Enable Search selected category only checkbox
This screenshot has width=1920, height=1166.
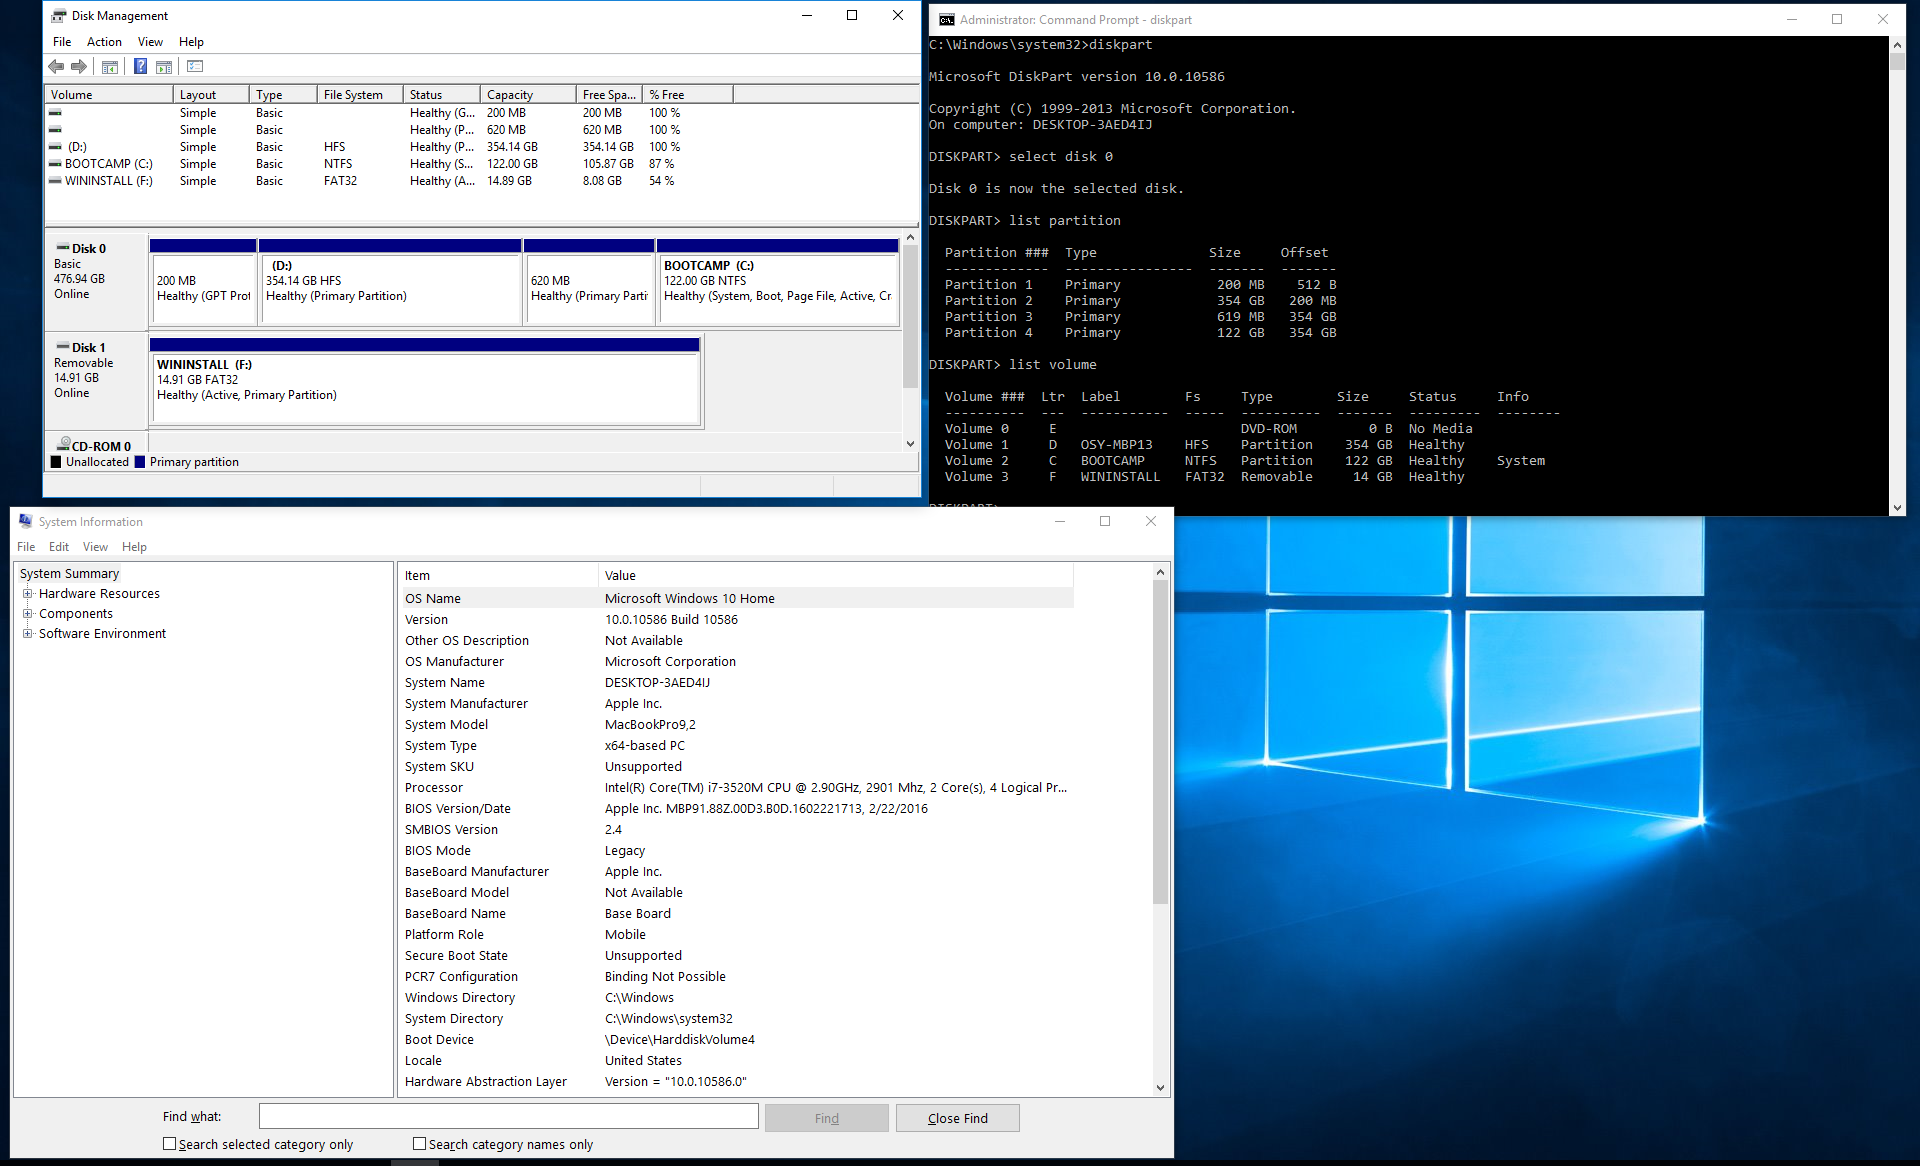click(x=170, y=1144)
